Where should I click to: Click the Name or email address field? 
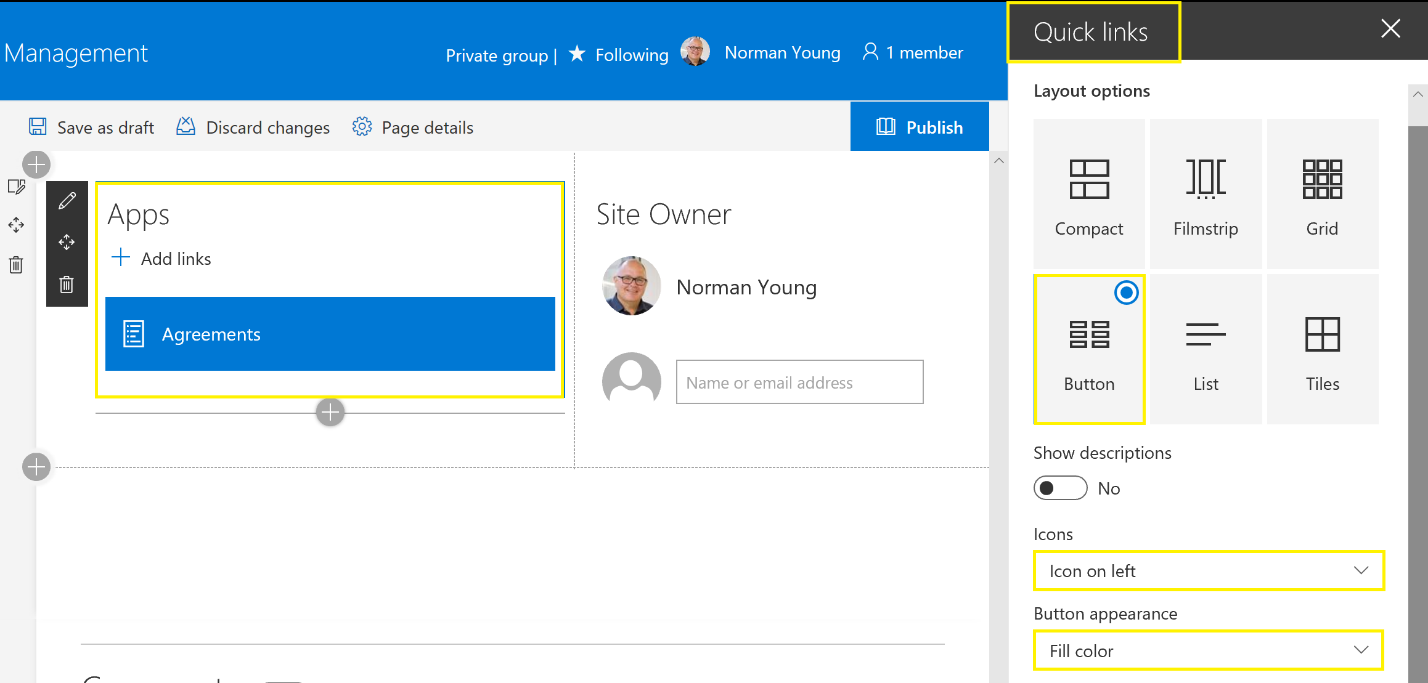[x=799, y=383]
